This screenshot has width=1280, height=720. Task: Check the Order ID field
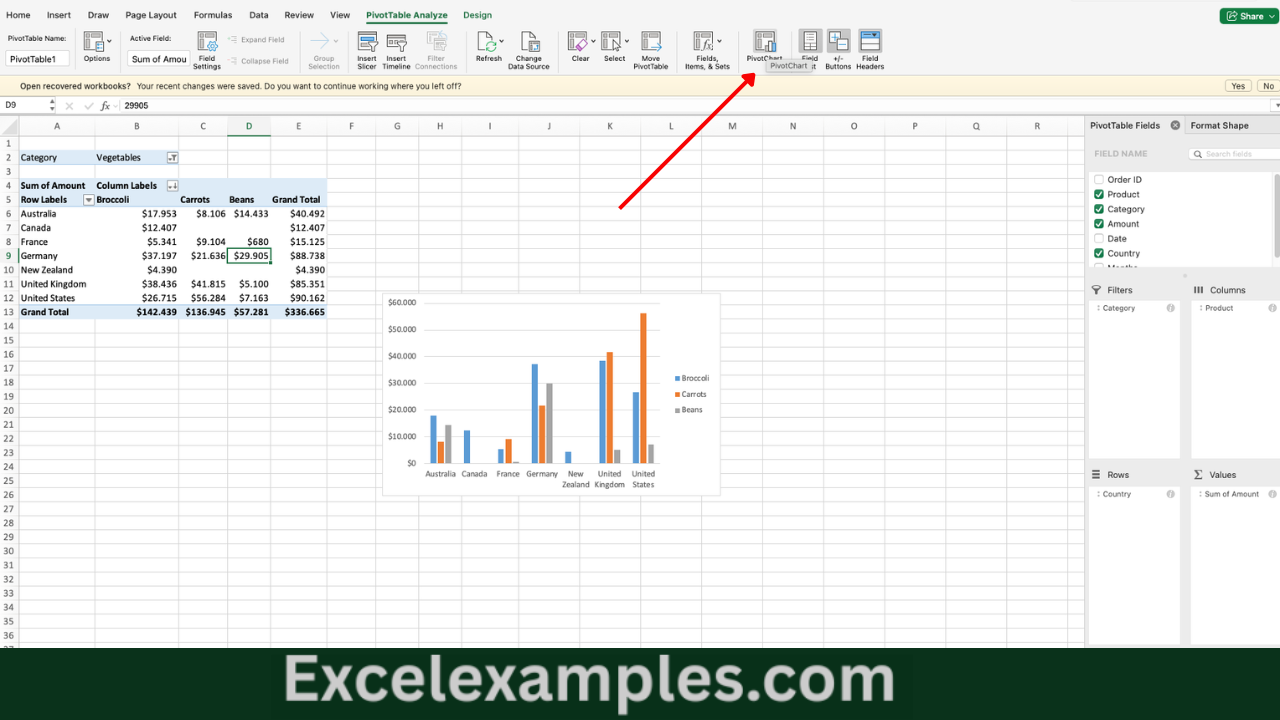[x=1099, y=180]
